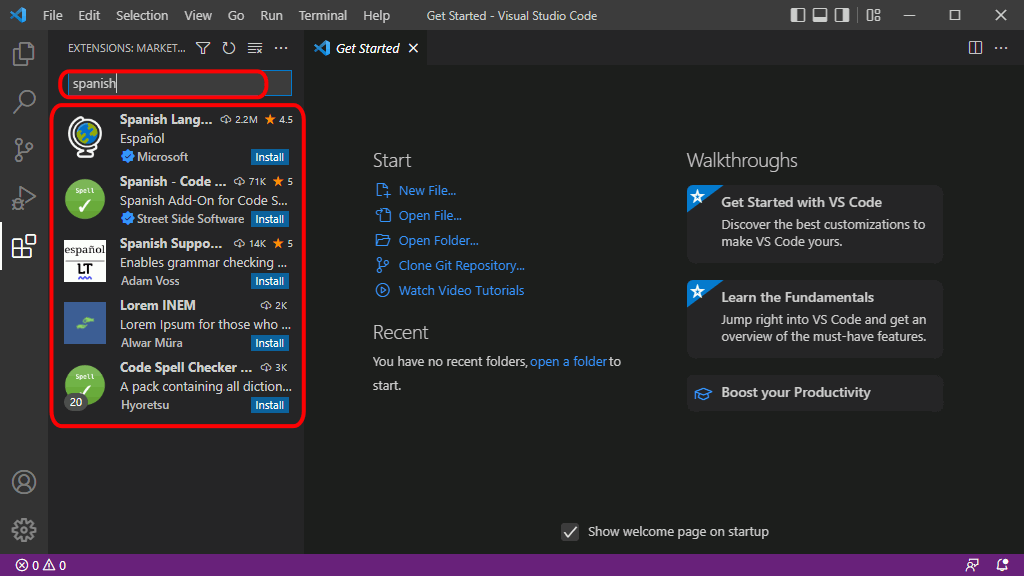Open Learn the Fundamentals walkthrough

pyautogui.click(x=814, y=319)
